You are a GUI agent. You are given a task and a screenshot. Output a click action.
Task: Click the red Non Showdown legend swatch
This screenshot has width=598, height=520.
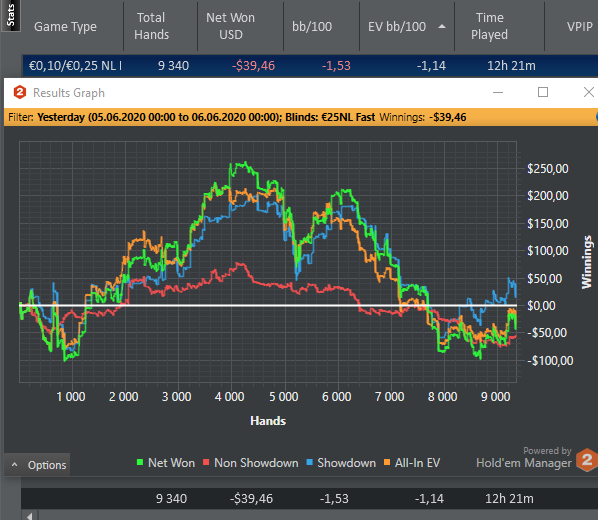coord(206,462)
